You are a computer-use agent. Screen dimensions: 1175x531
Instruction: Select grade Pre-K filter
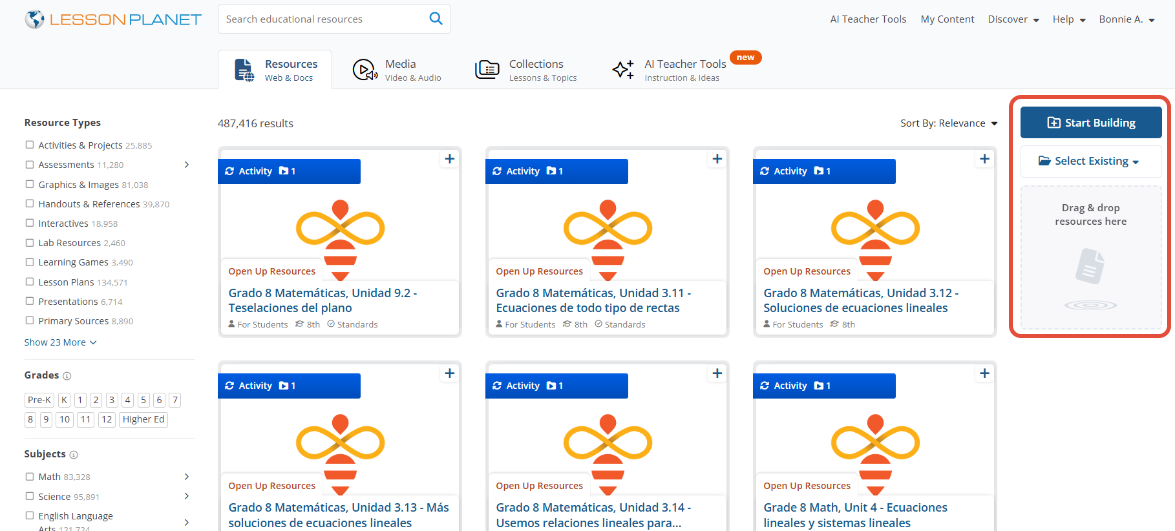[39, 400]
